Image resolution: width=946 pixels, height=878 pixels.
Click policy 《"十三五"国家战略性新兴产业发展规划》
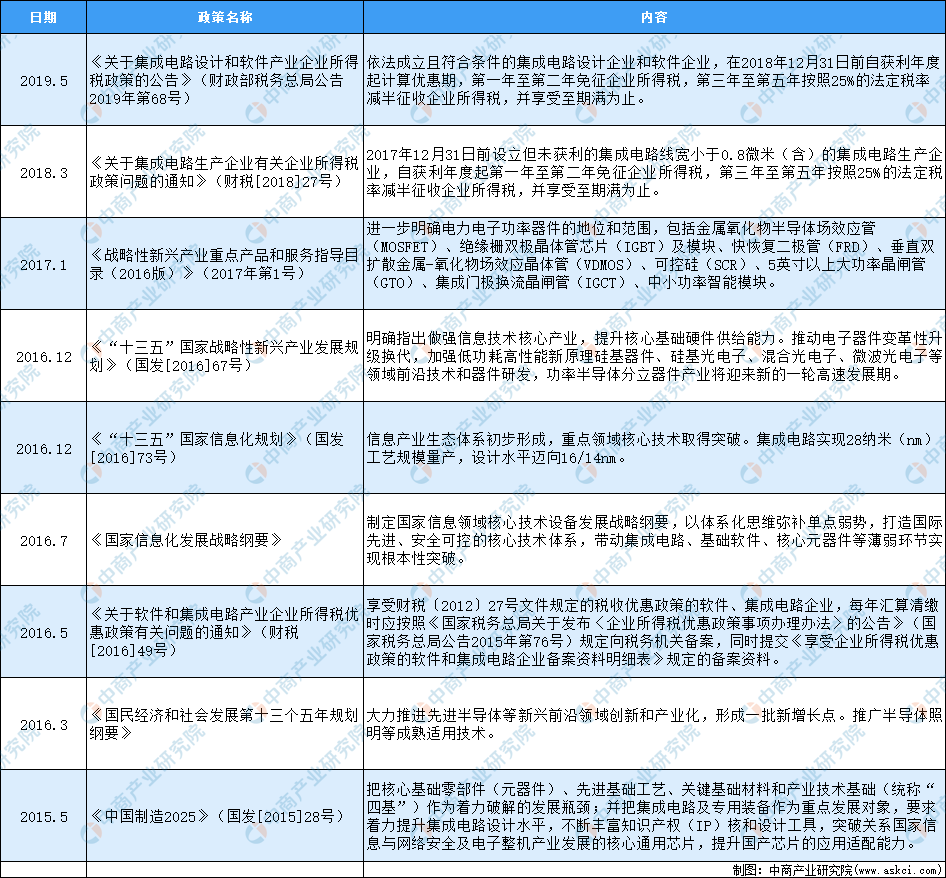pyautogui.click(x=224, y=356)
